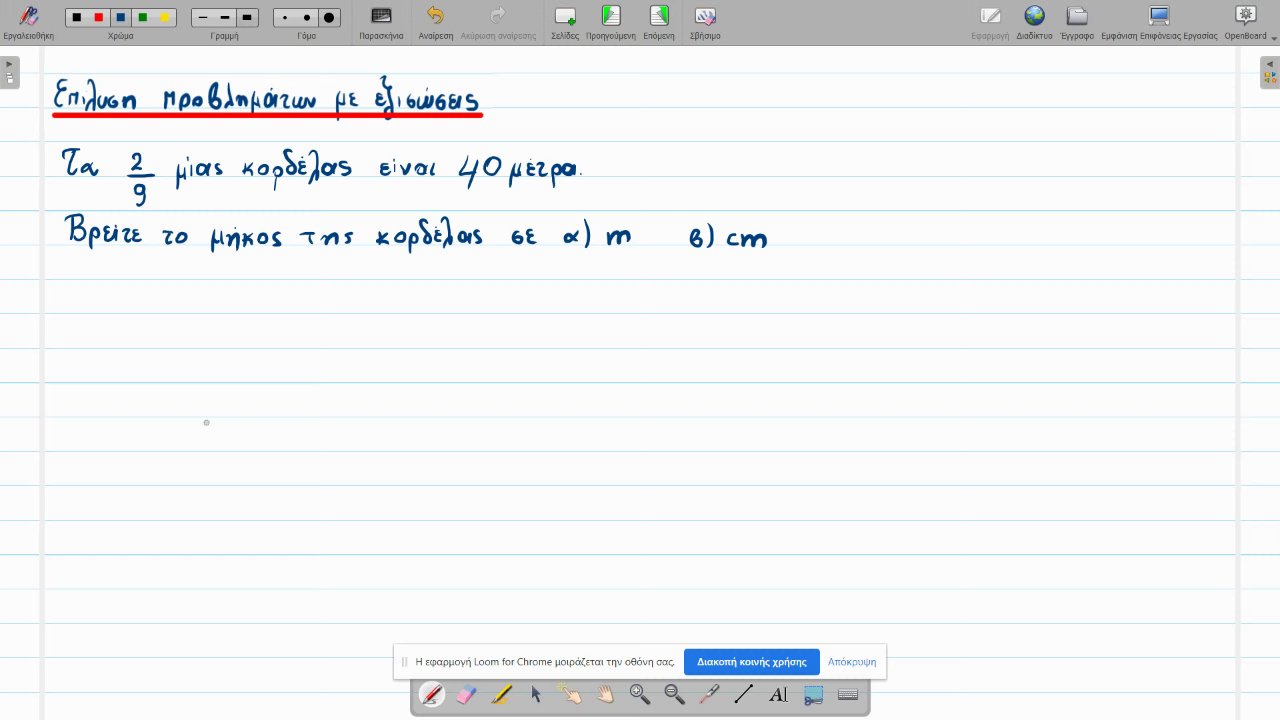Select the straight line drawing tool
This screenshot has height=720, width=1280.
coord(744,694)
